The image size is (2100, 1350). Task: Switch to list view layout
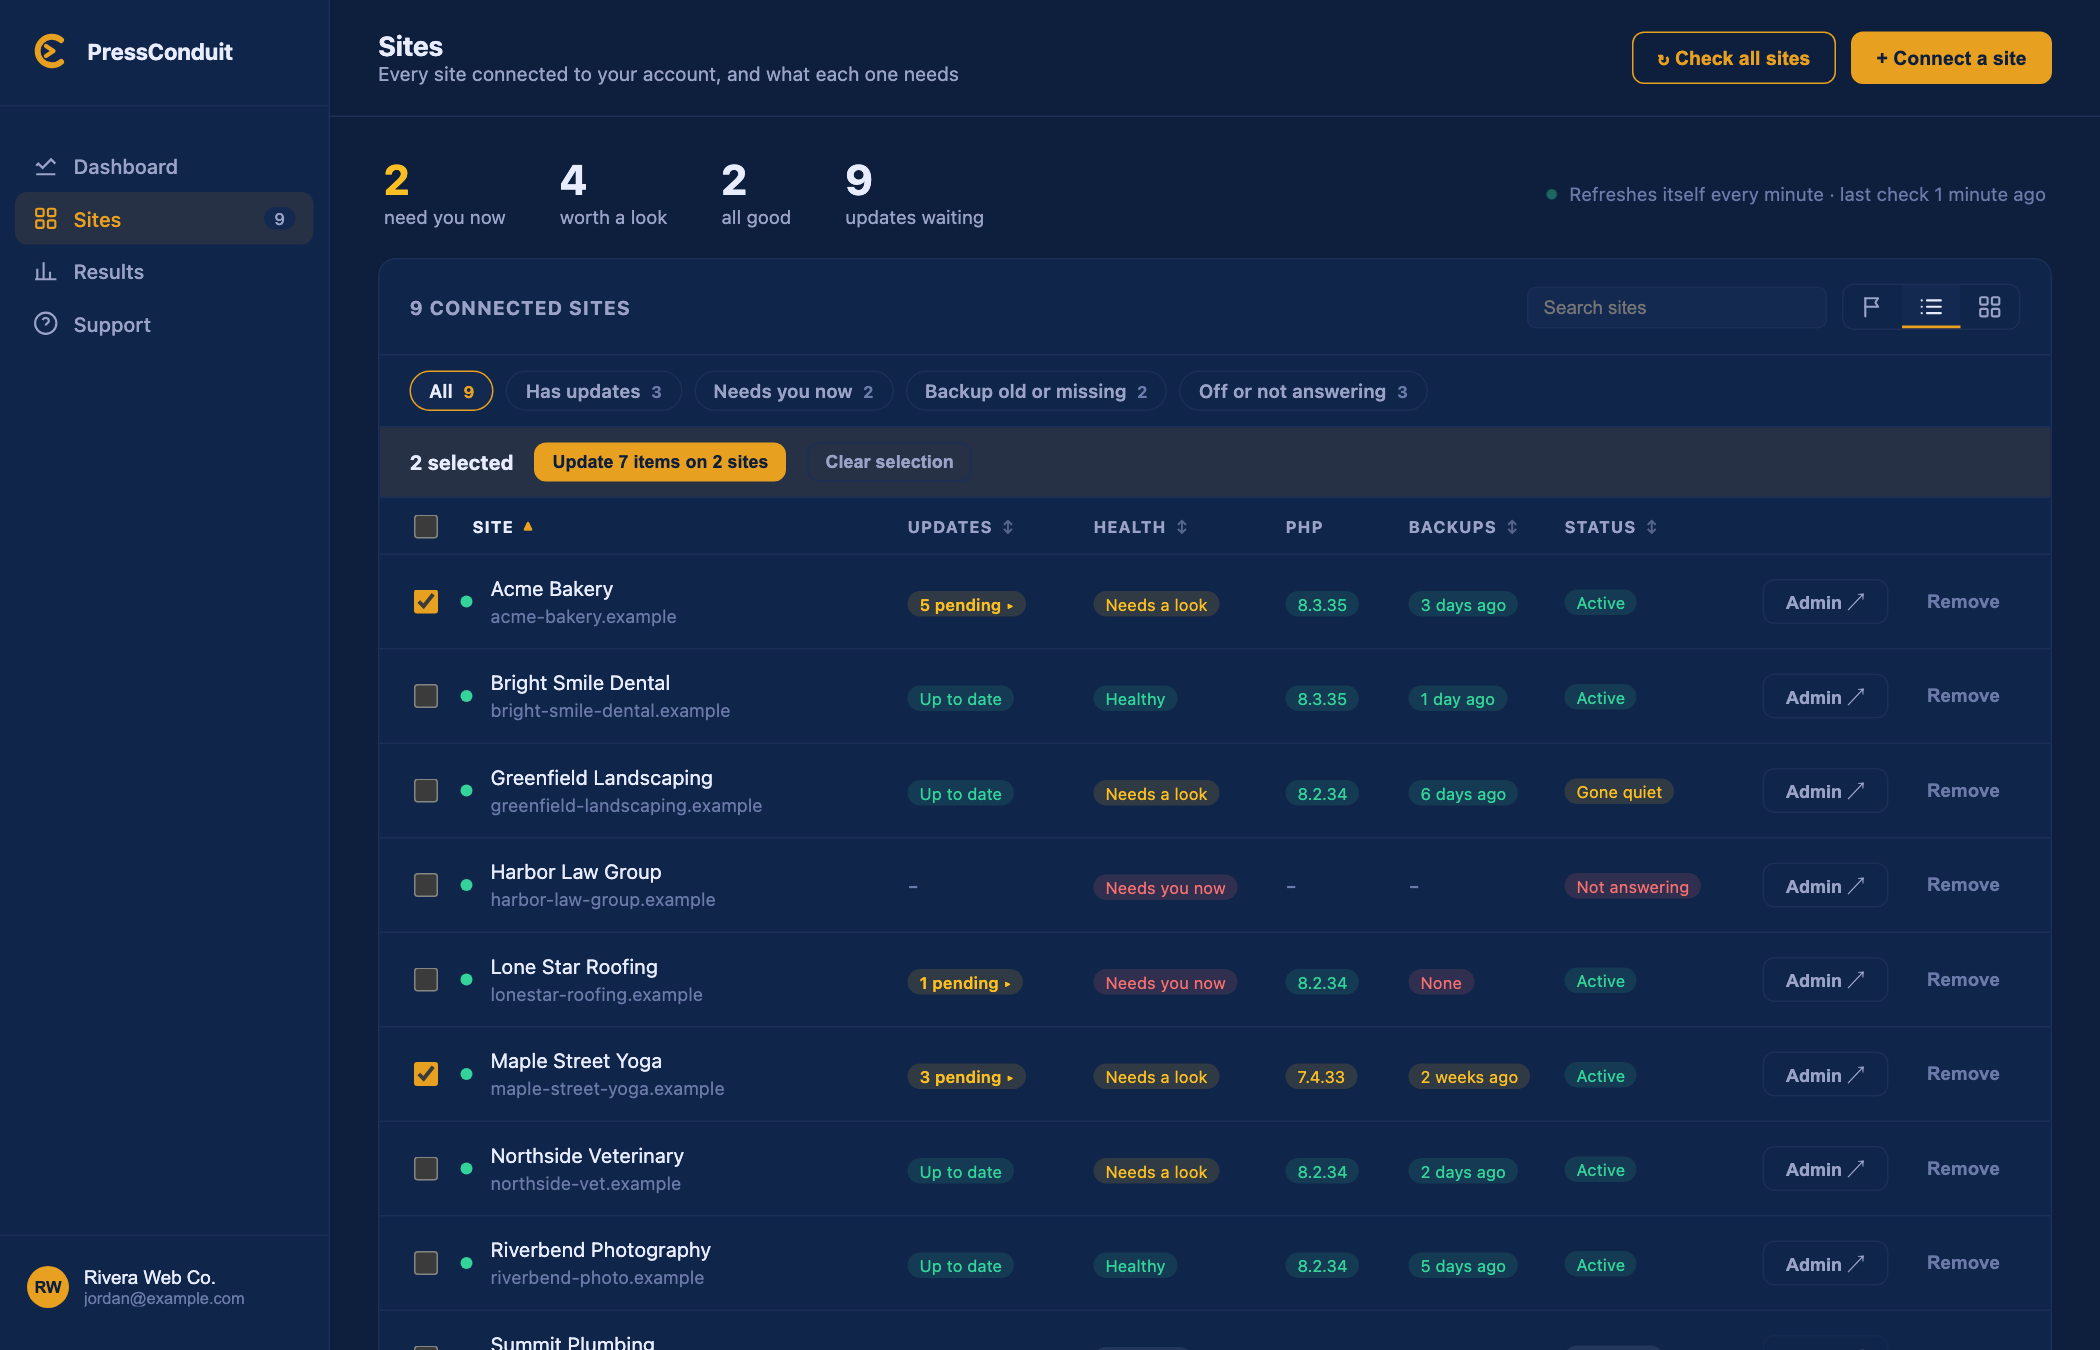[x=1931, y=307]
